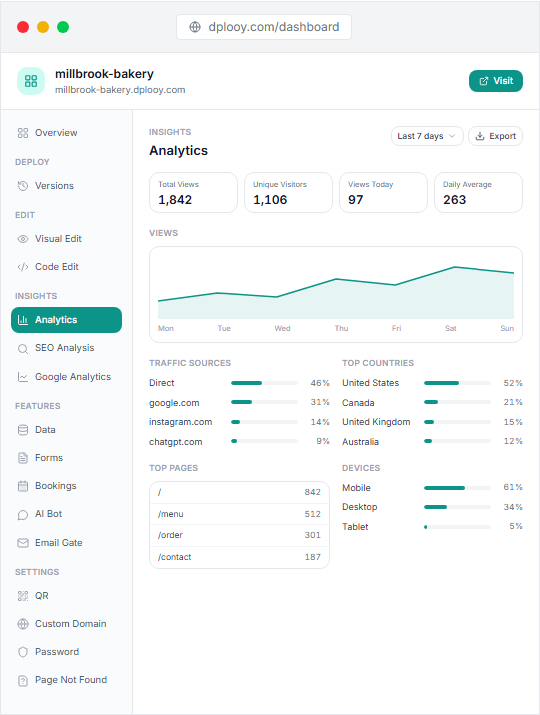This screenshot has height=715, width=540.
Task: Click the instagram.com traffic source
Action: tap(239, 422)
